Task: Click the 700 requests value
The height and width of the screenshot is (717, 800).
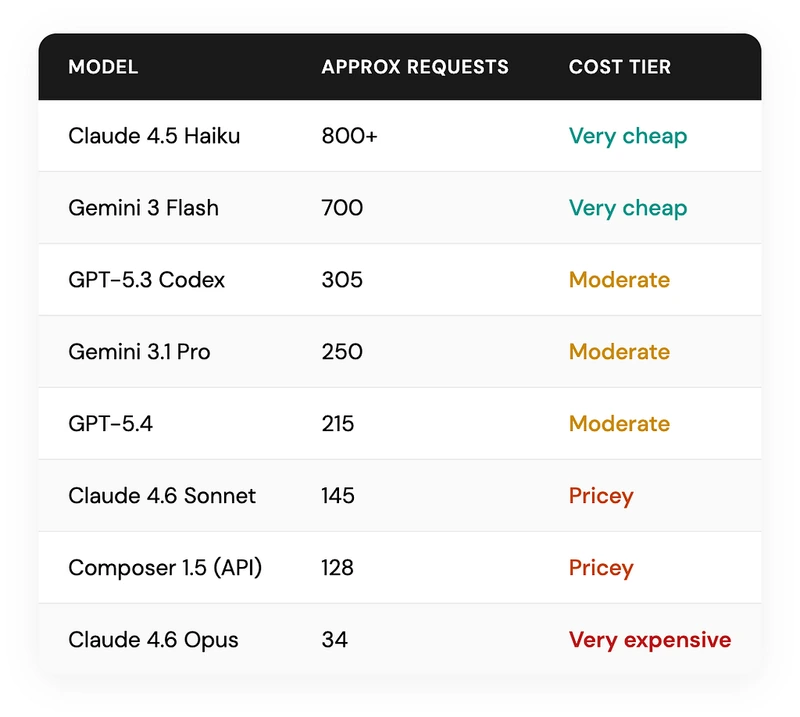Action: click(x=342, y=208)
